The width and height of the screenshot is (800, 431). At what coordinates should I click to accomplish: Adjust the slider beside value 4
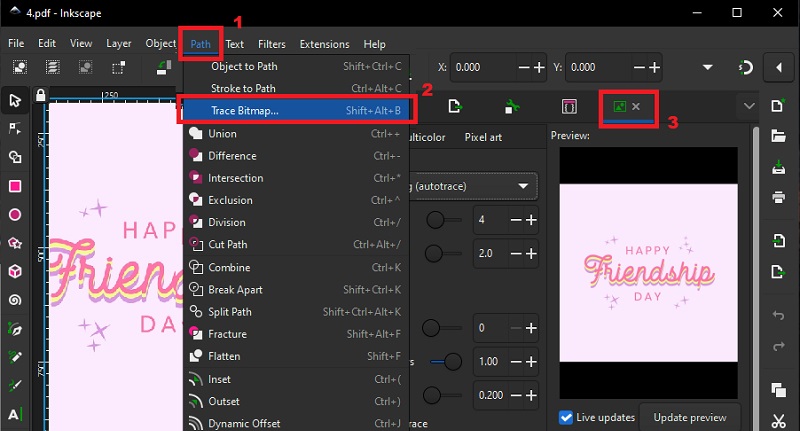(443, 220)
